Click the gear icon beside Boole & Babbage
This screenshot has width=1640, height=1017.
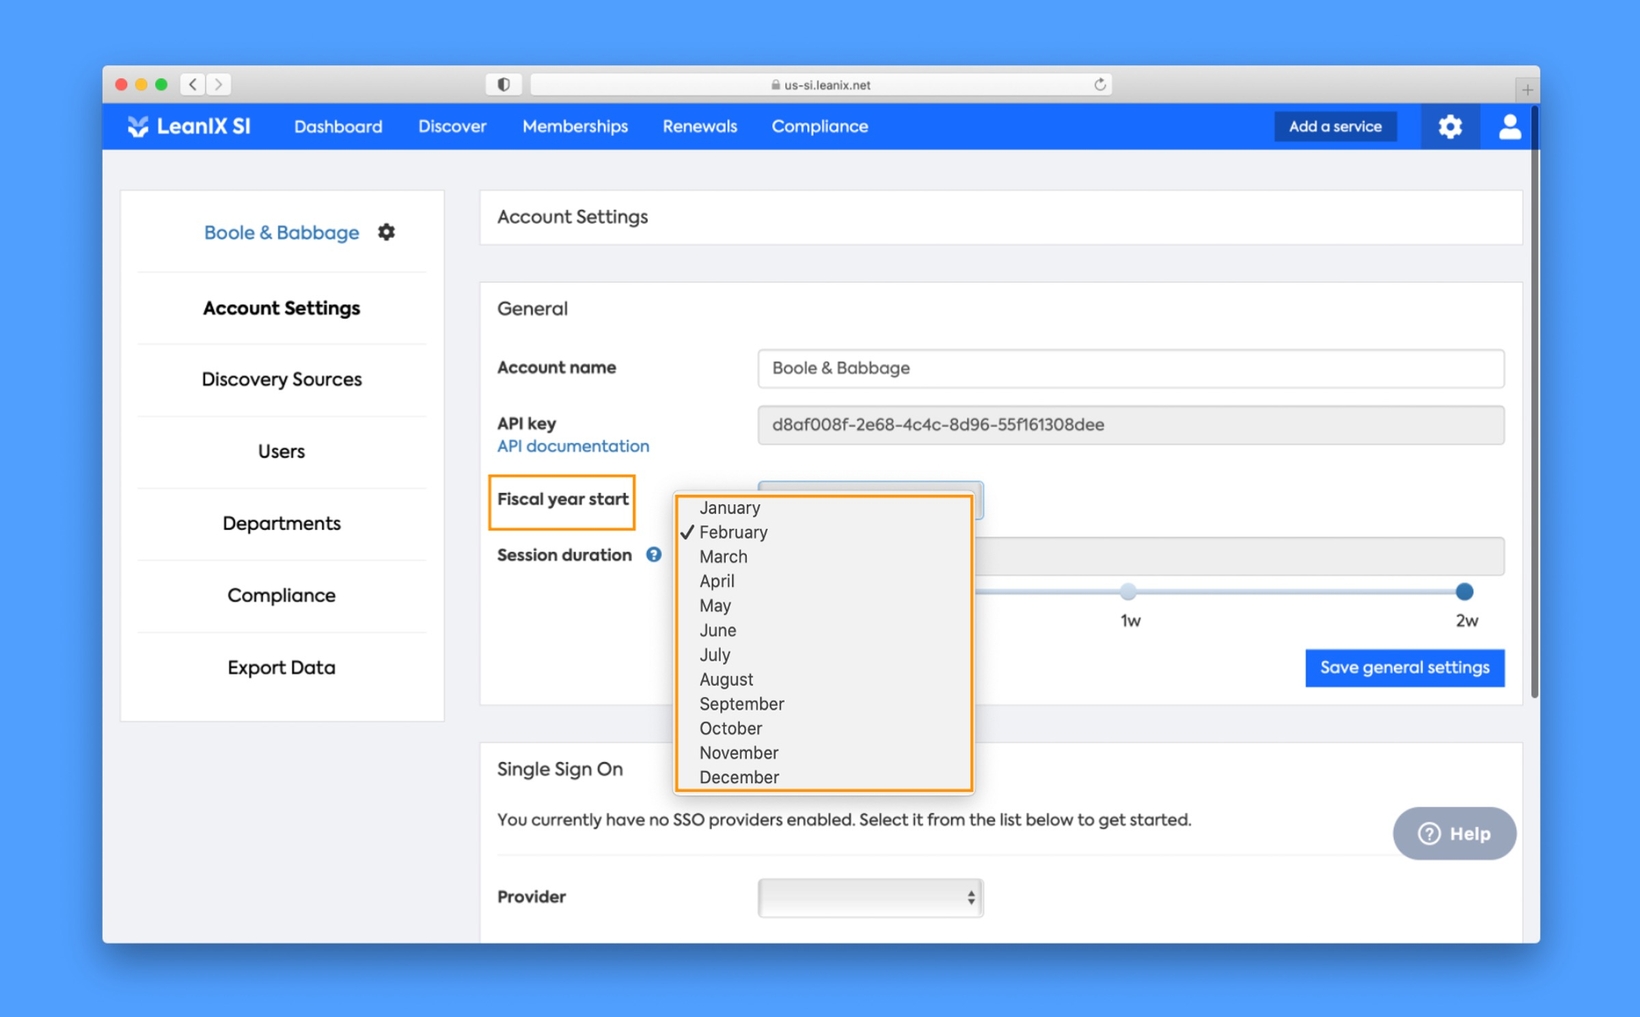coord(387,232)
